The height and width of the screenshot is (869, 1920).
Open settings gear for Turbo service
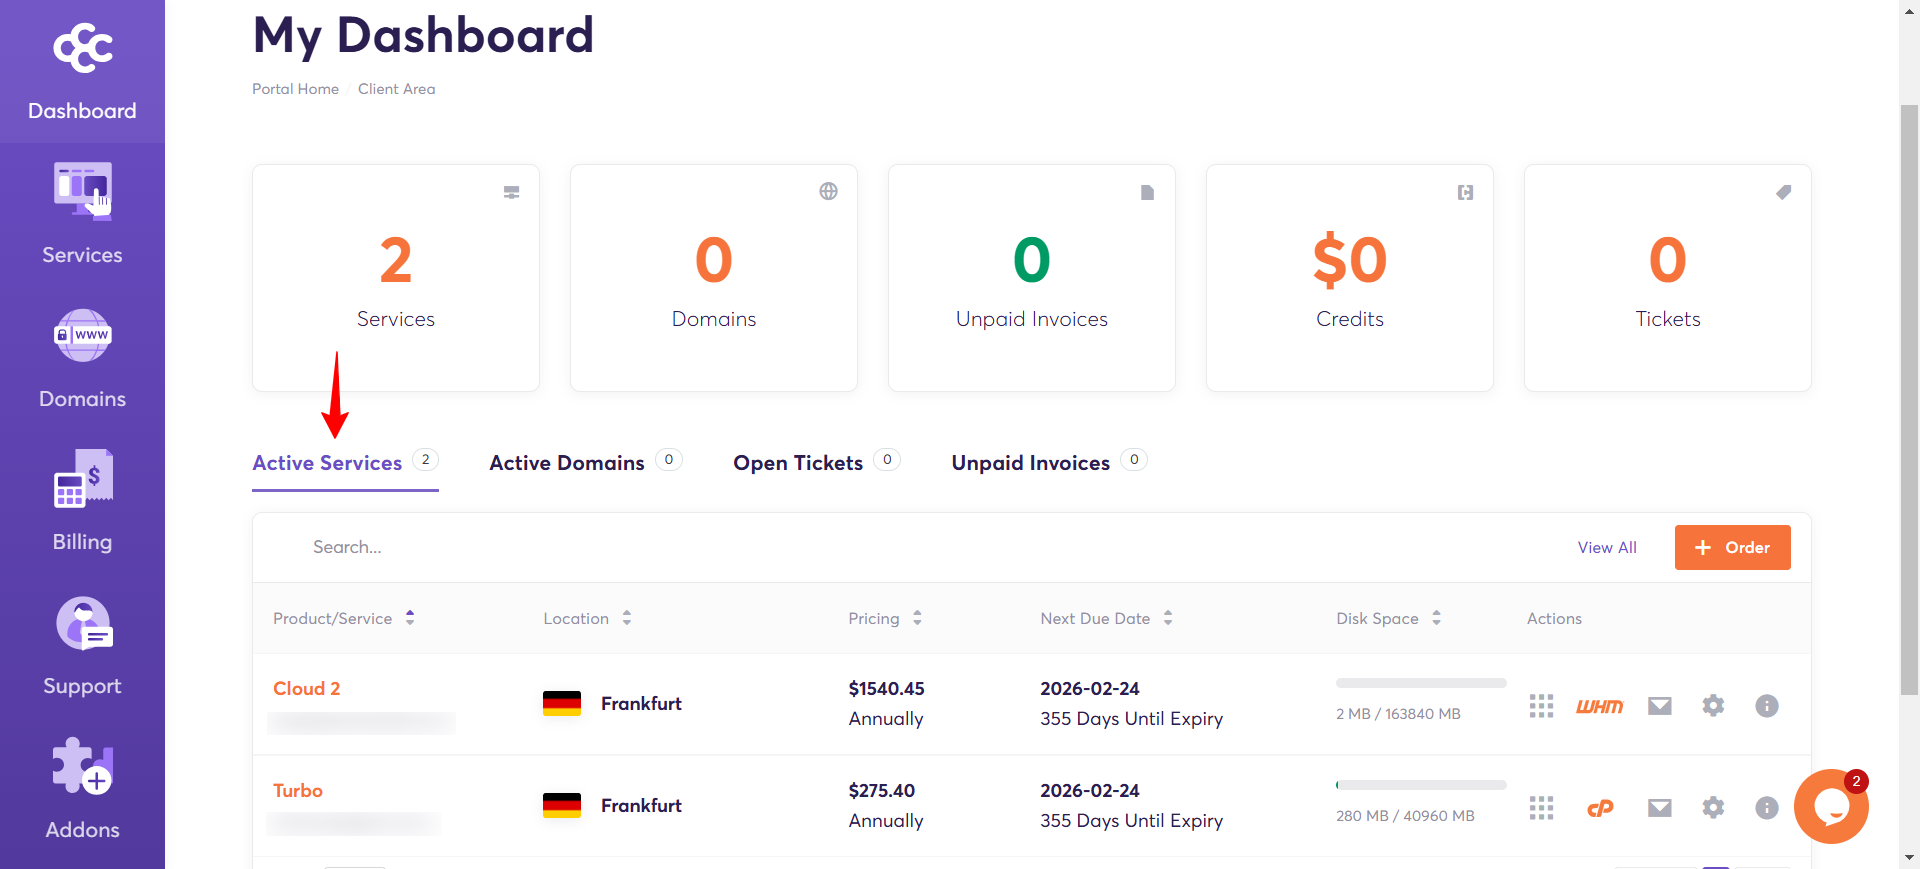click(x=1713, y=808)
